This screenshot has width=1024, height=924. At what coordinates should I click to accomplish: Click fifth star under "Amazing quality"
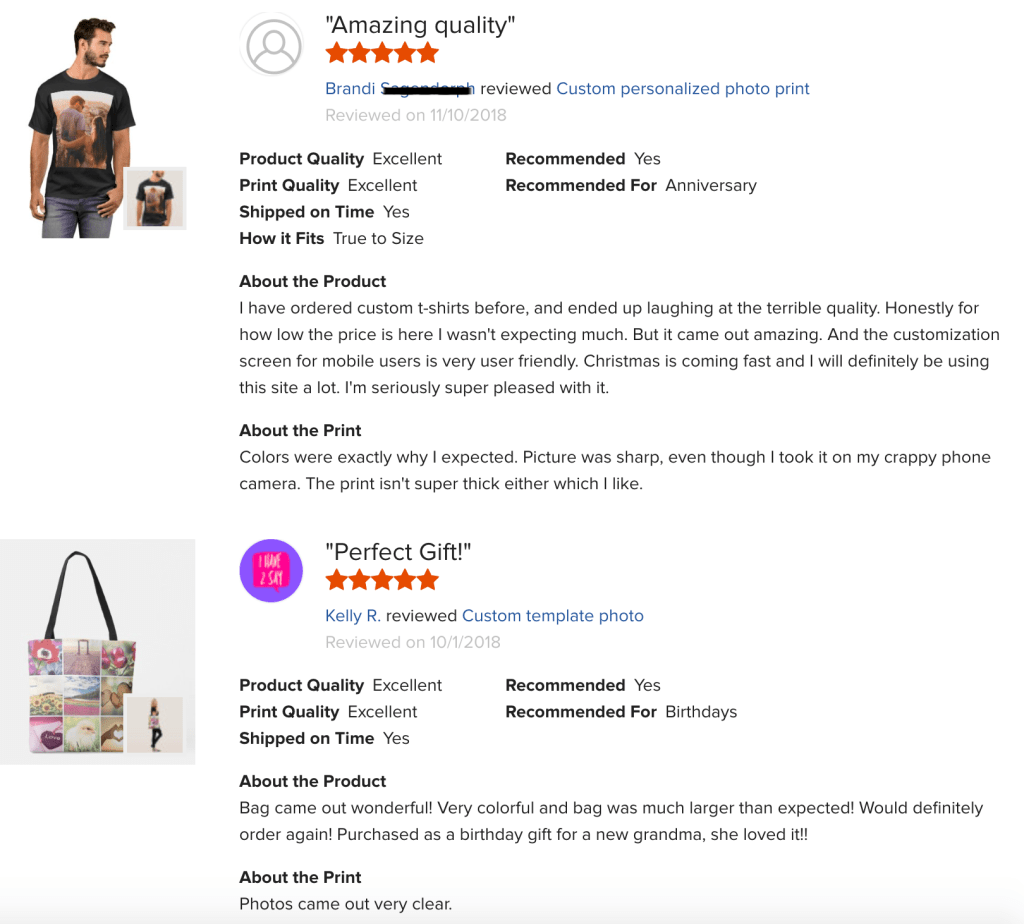click(428, 53)
